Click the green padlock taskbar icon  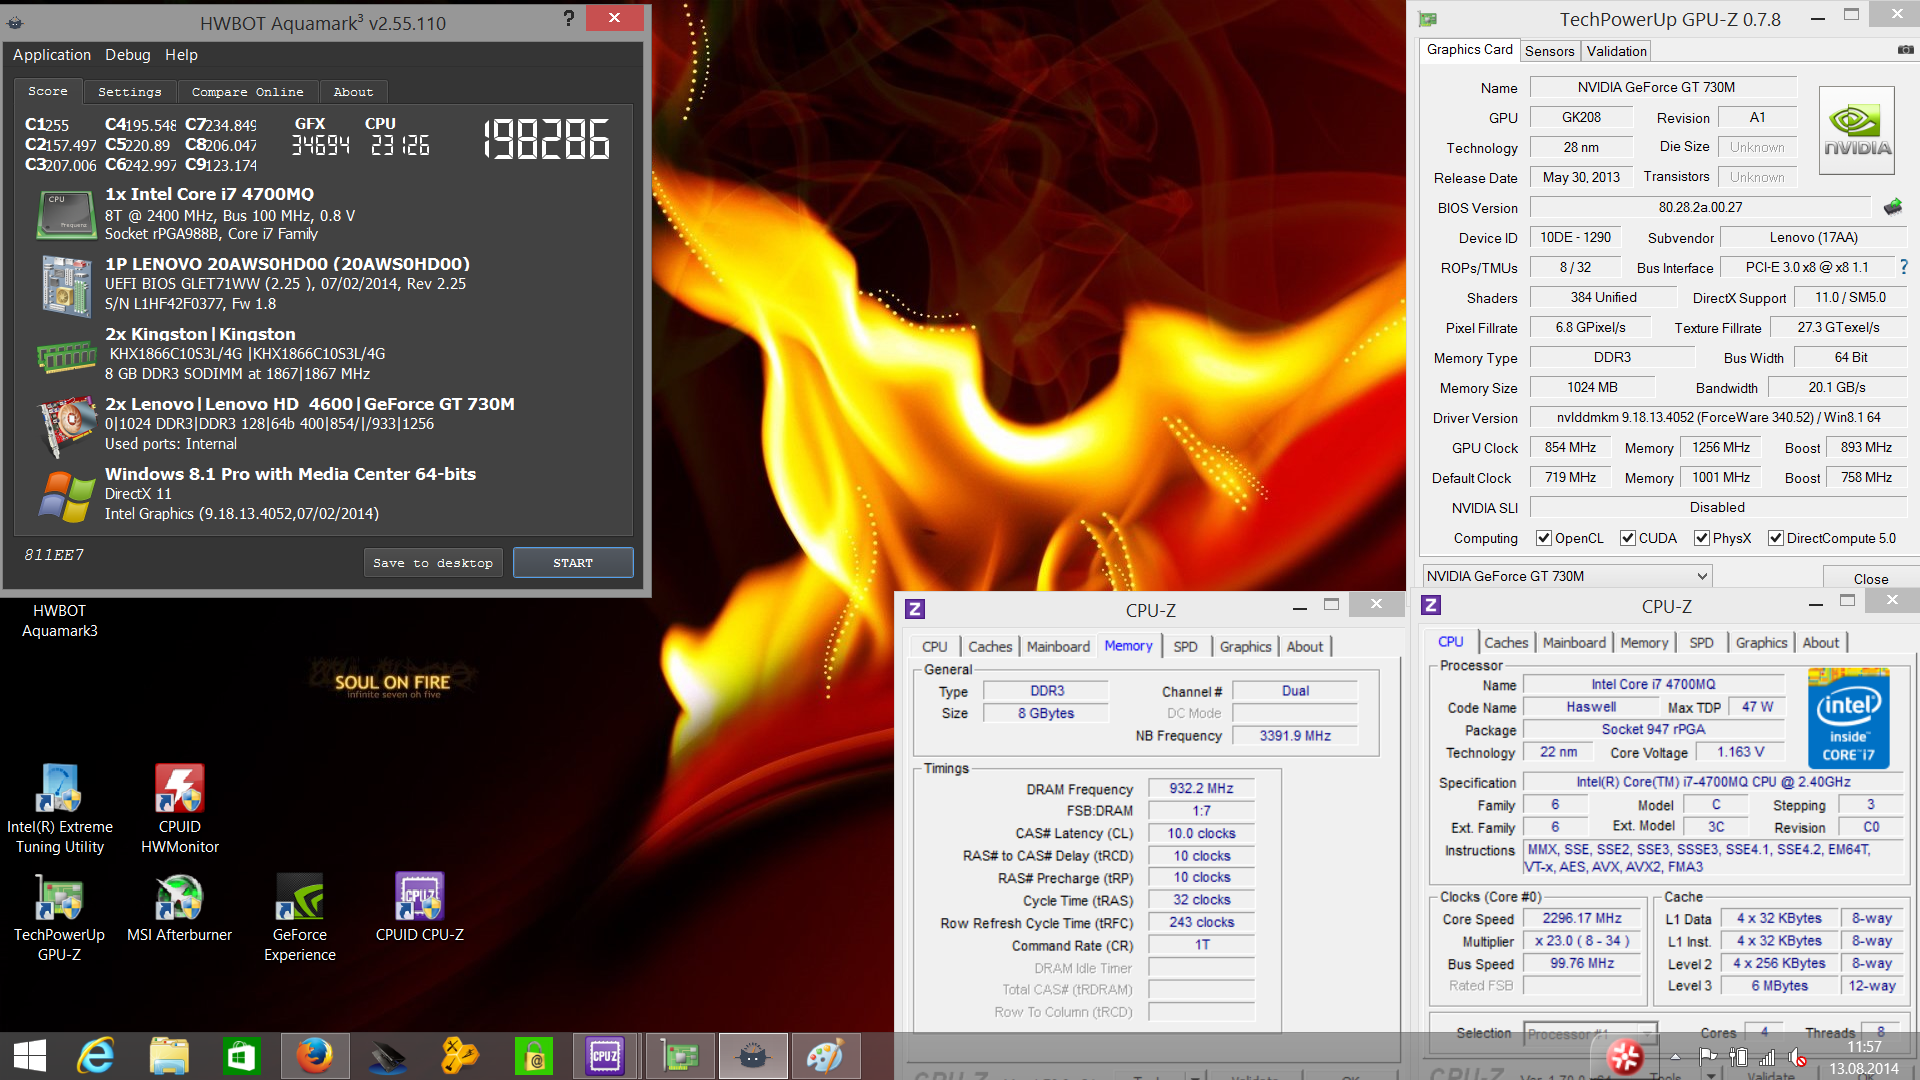pos(534,1056)
